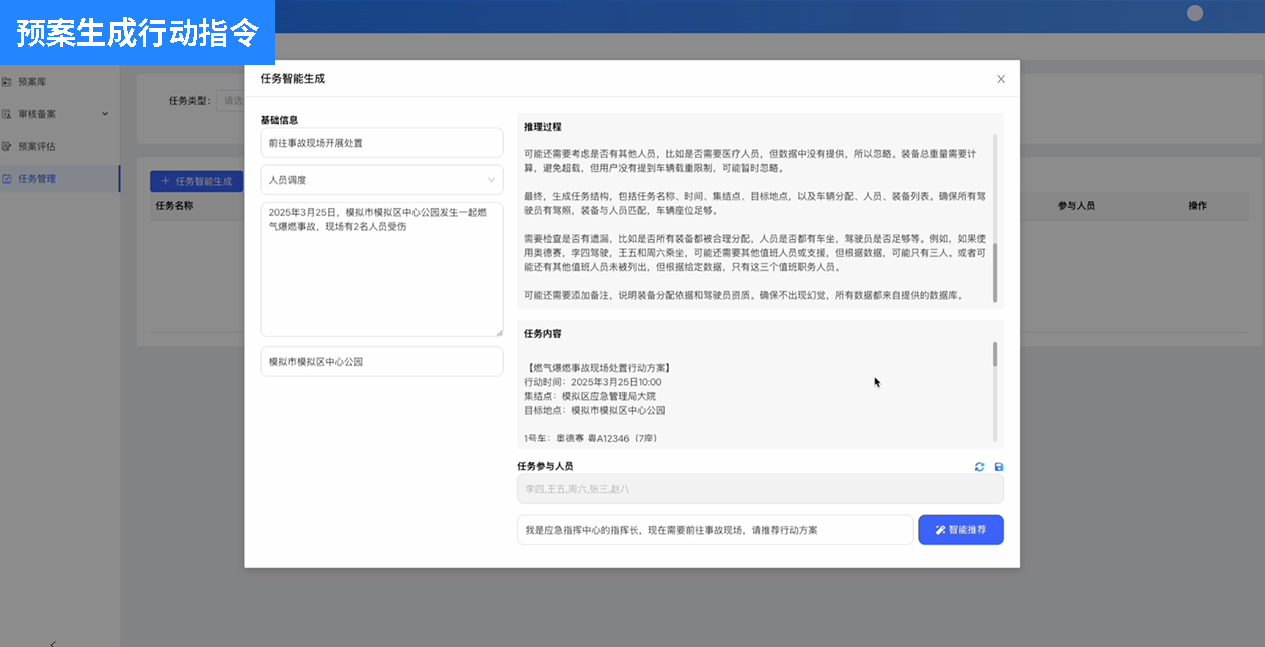Click the 审核备案 document icon

coord(6,114)
